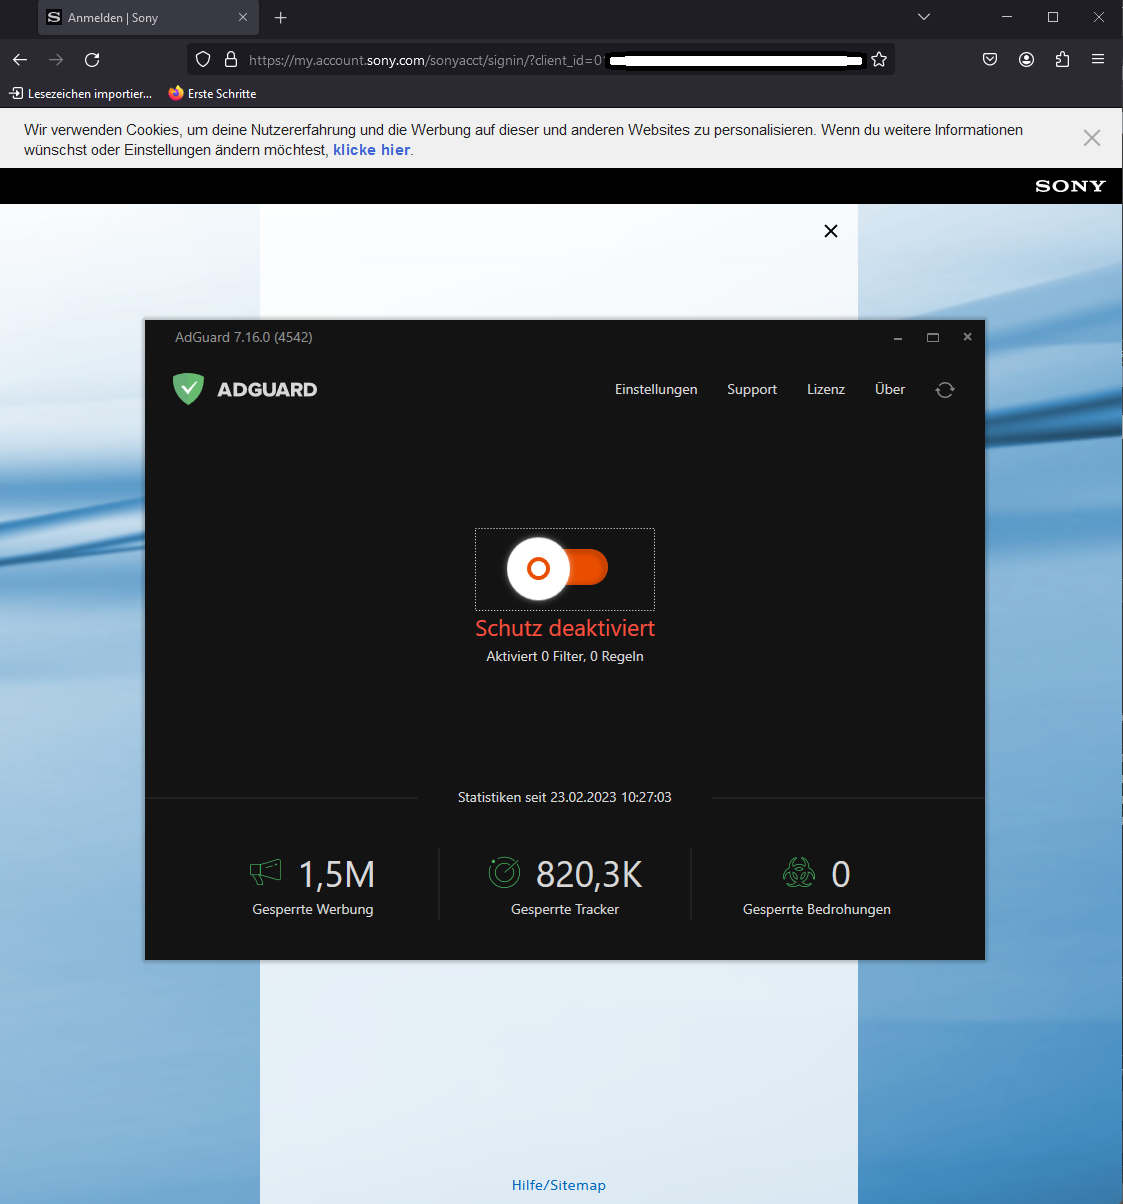Click the update check refresh icon in AdGuard

pyautogui.click(x=944, y=389)
